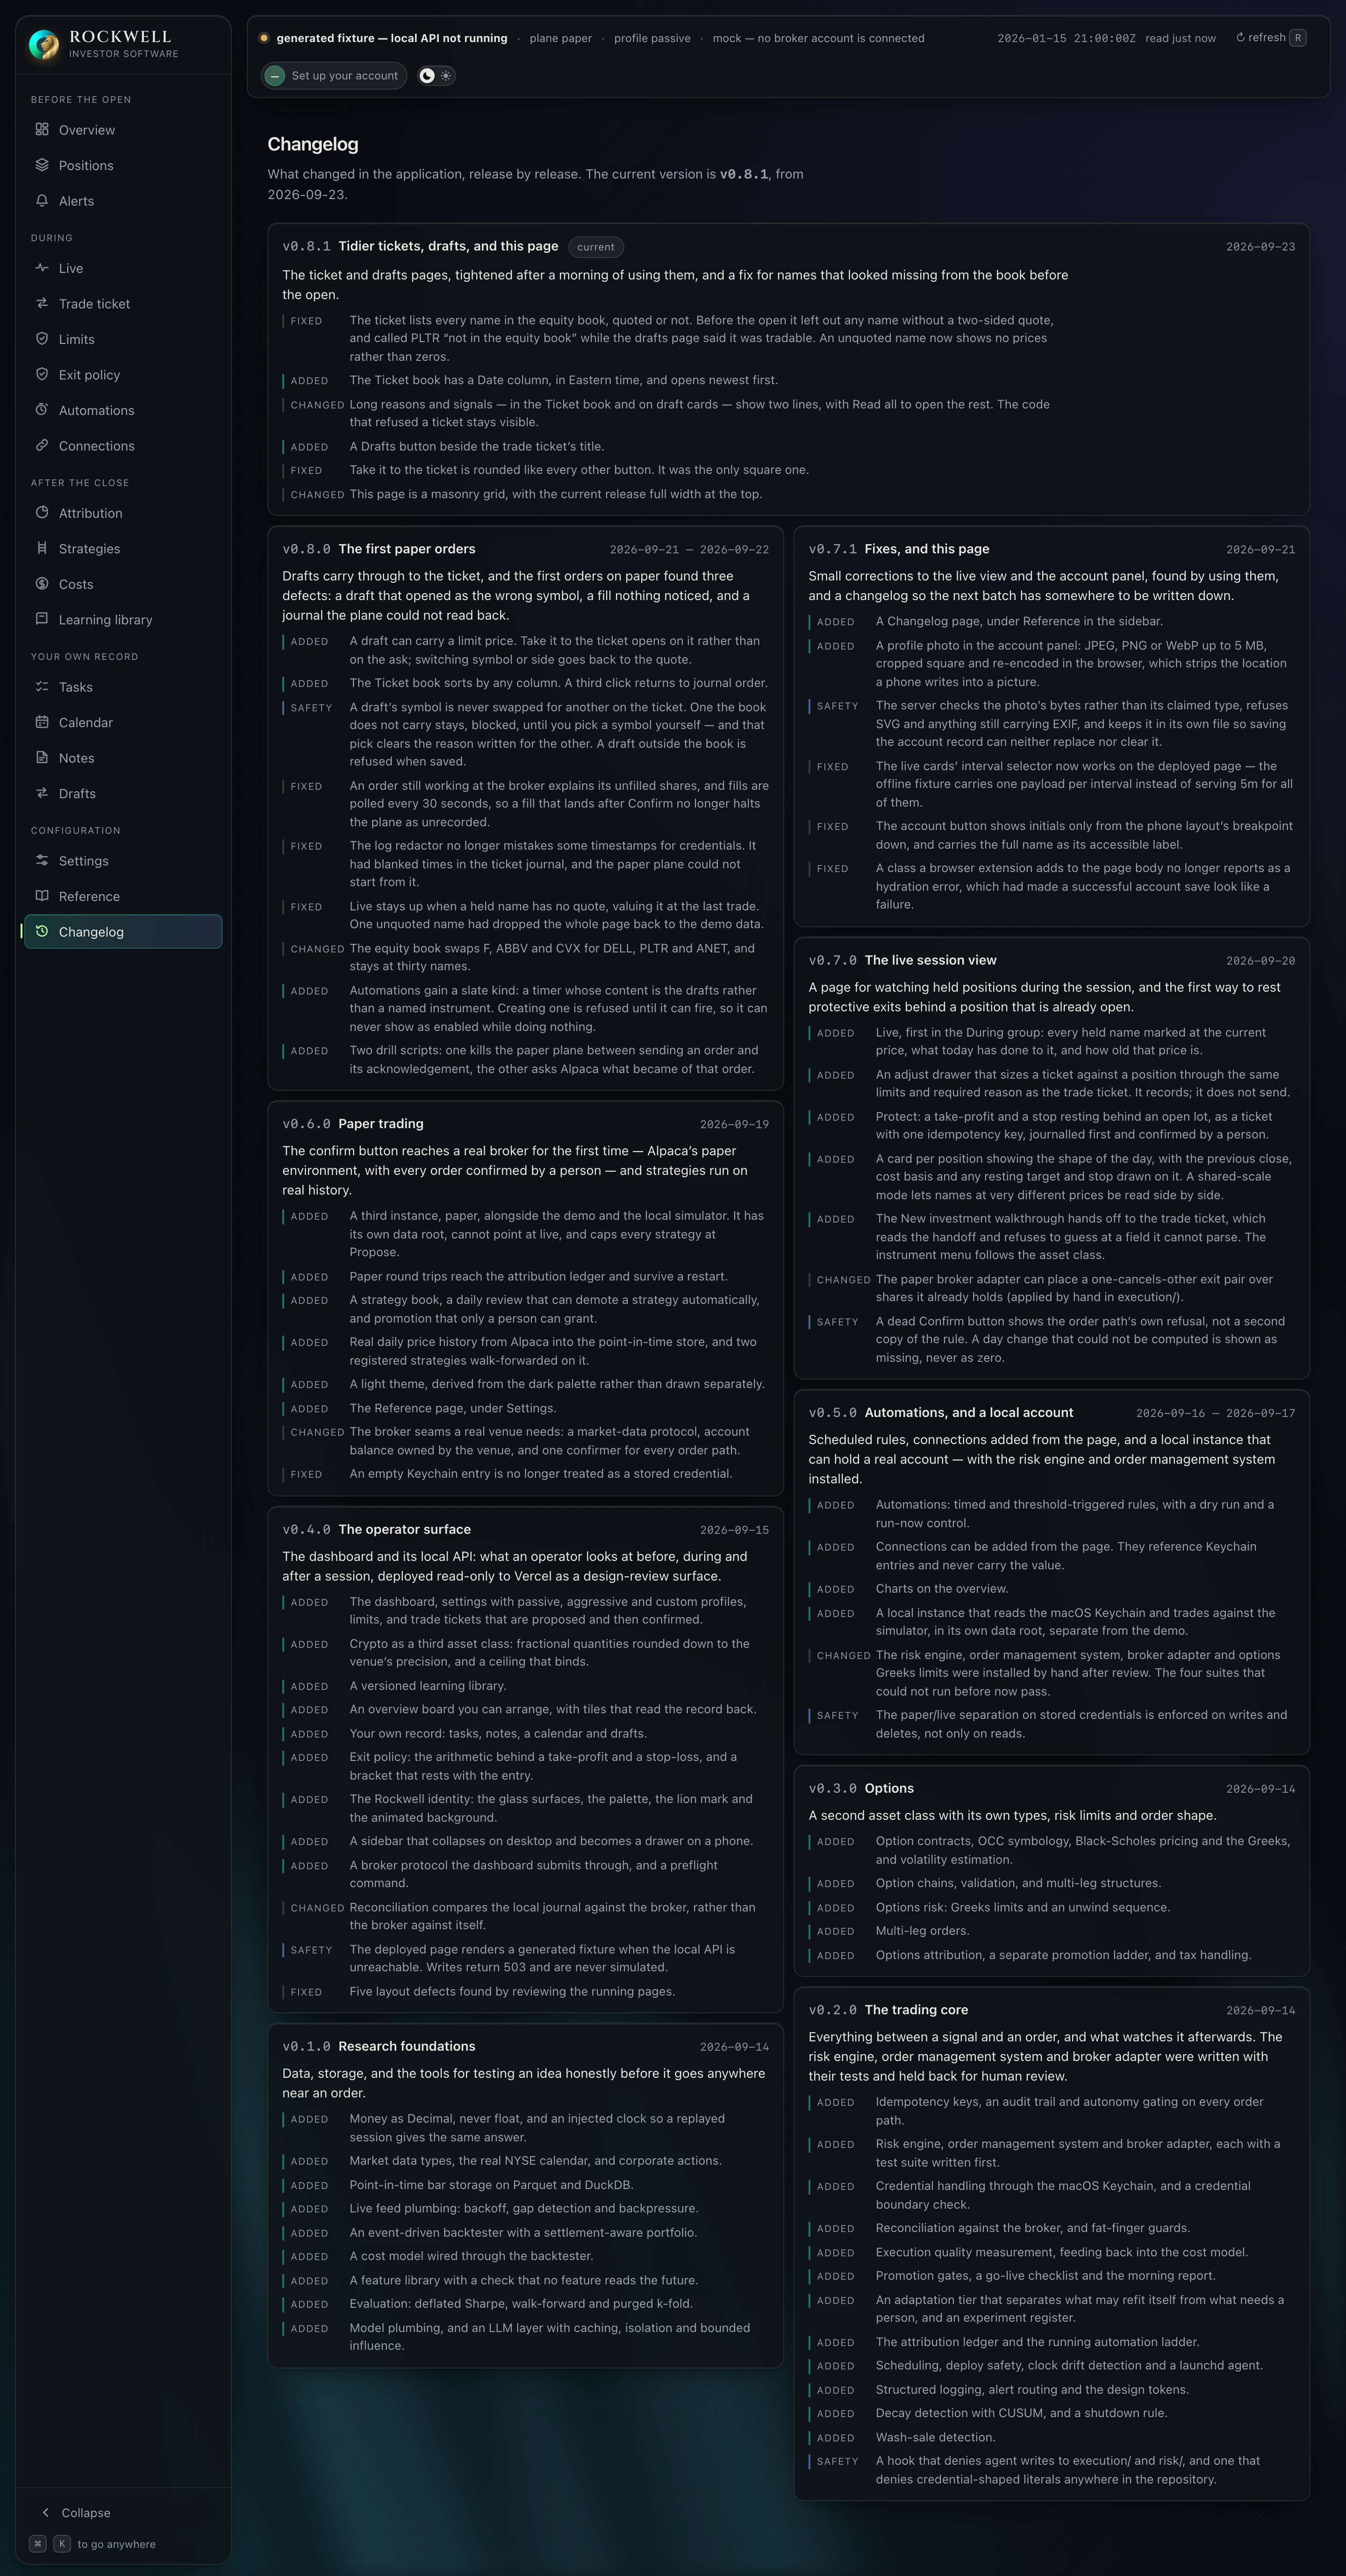
Task: Go to Exit policy page
Action: coord(123,375)
